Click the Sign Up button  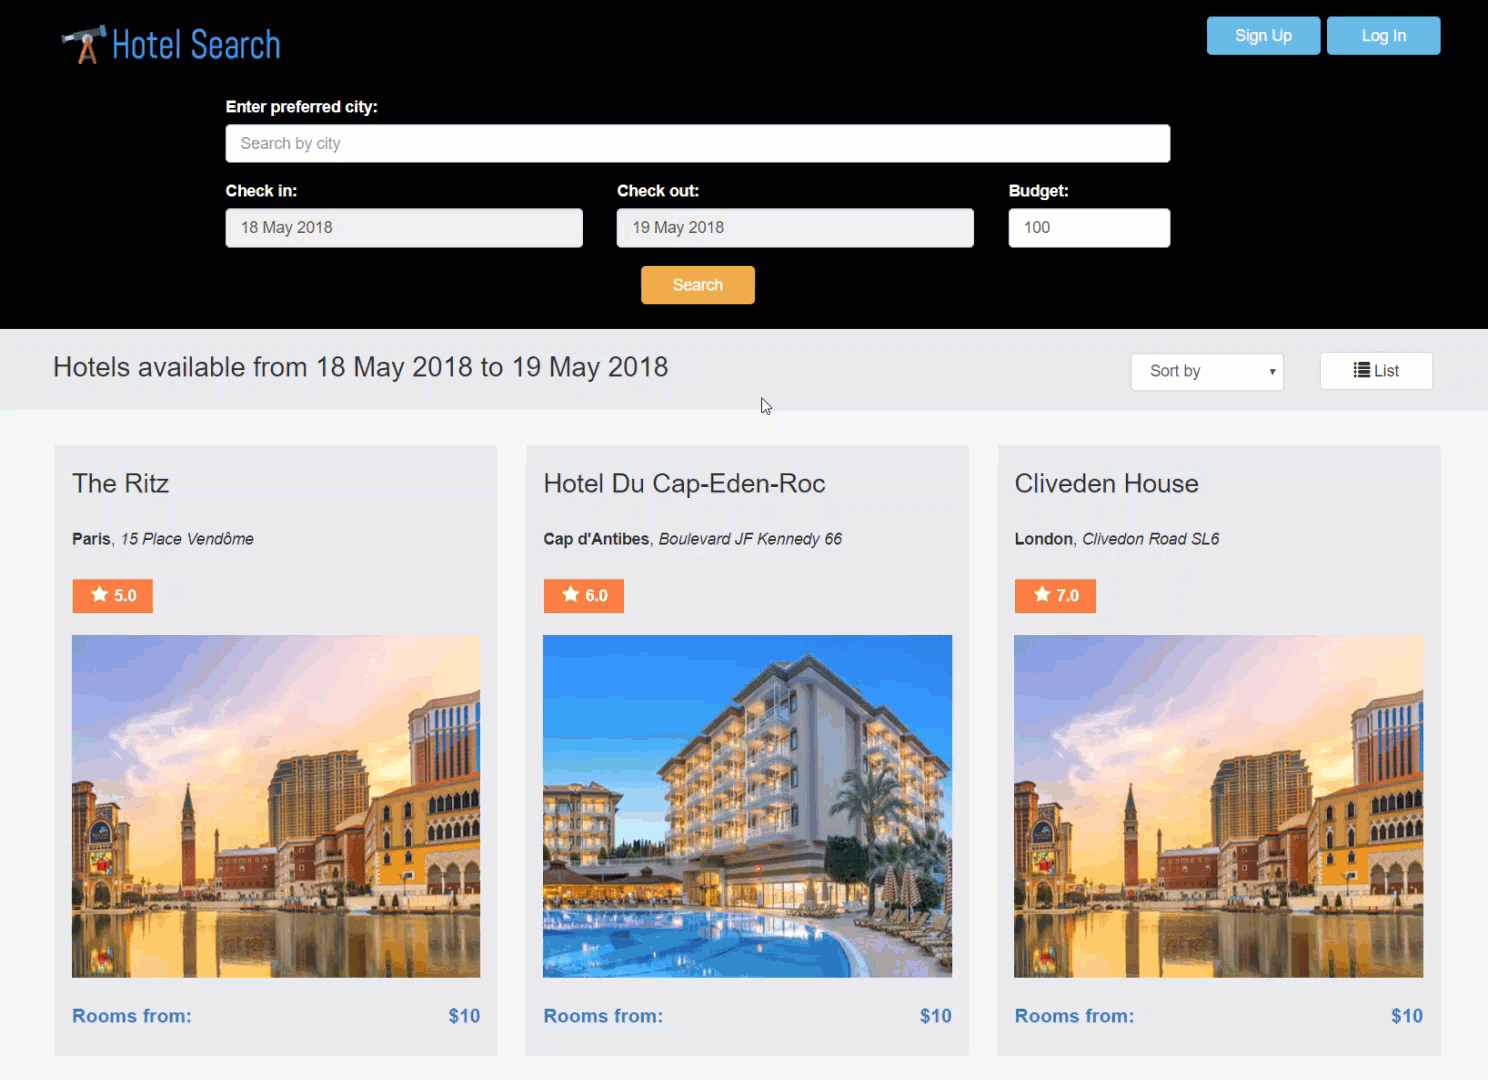[1263, 36]
